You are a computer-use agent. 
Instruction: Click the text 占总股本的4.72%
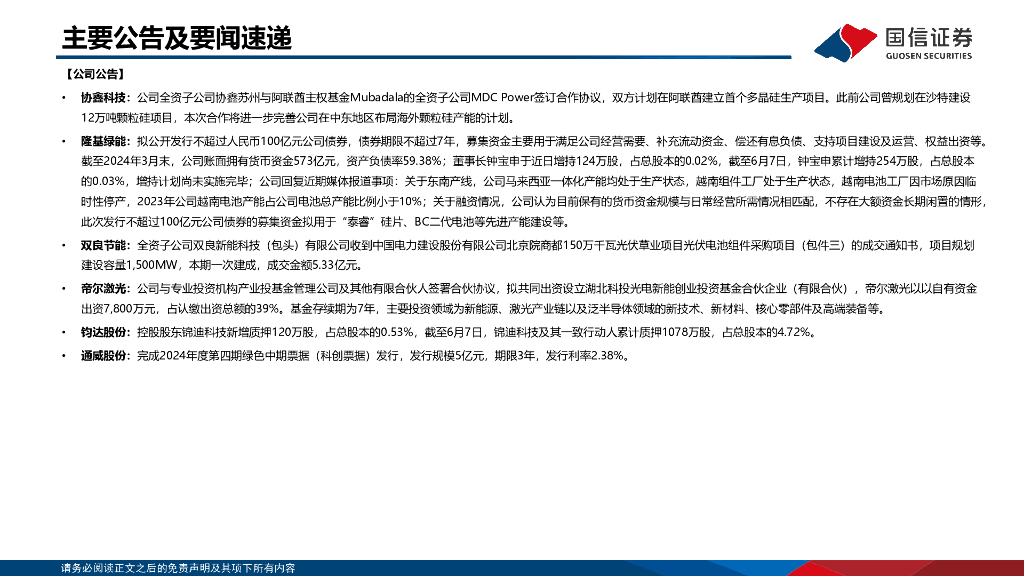point(768,332)
